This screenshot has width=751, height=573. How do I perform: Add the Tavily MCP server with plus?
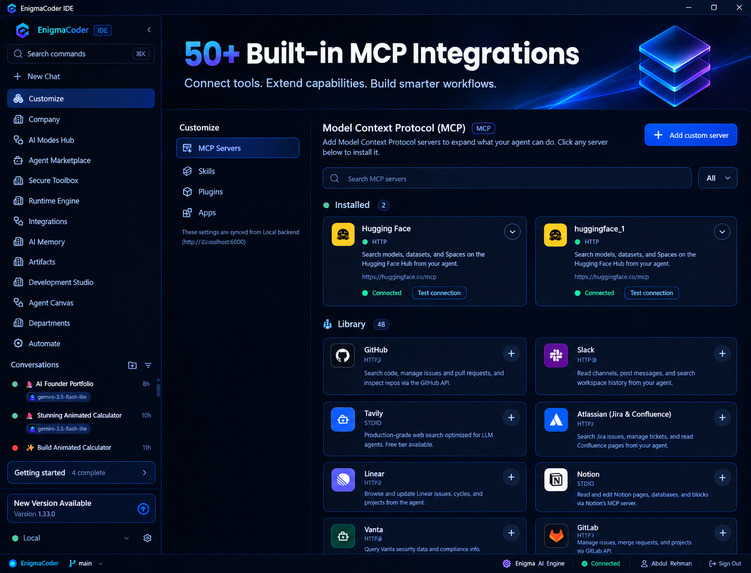pyautogui.click(x=511, y=417)
